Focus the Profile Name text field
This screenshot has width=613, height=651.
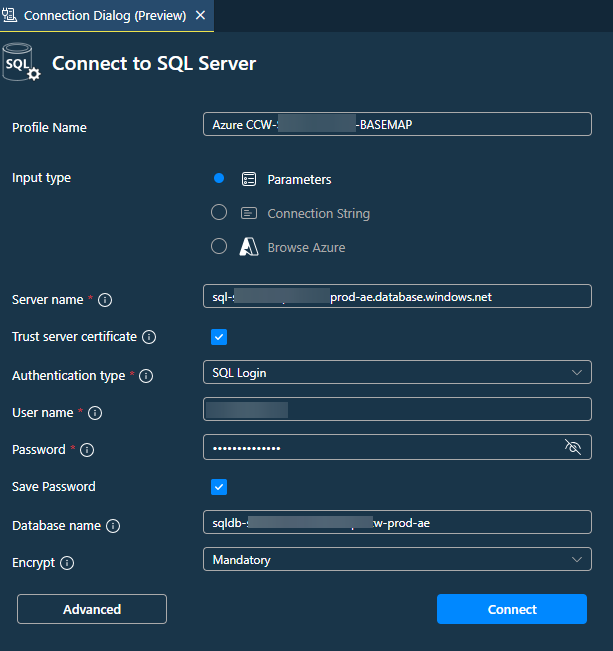pos(397,124)
